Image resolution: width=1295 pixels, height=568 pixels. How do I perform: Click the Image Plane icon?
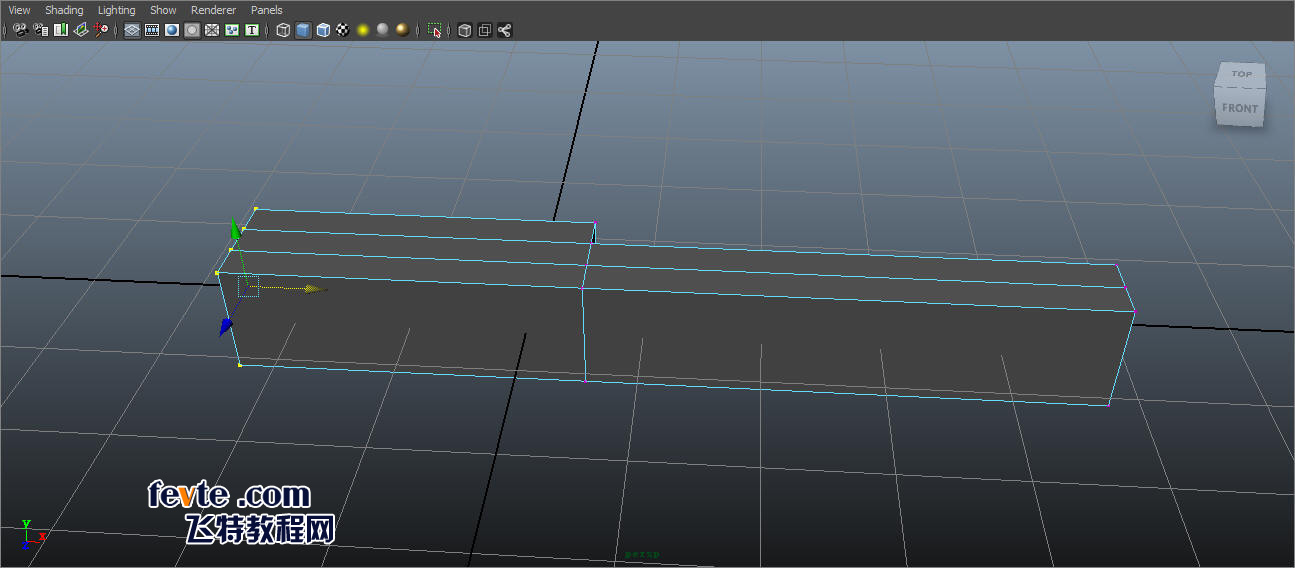pos(81,30)
